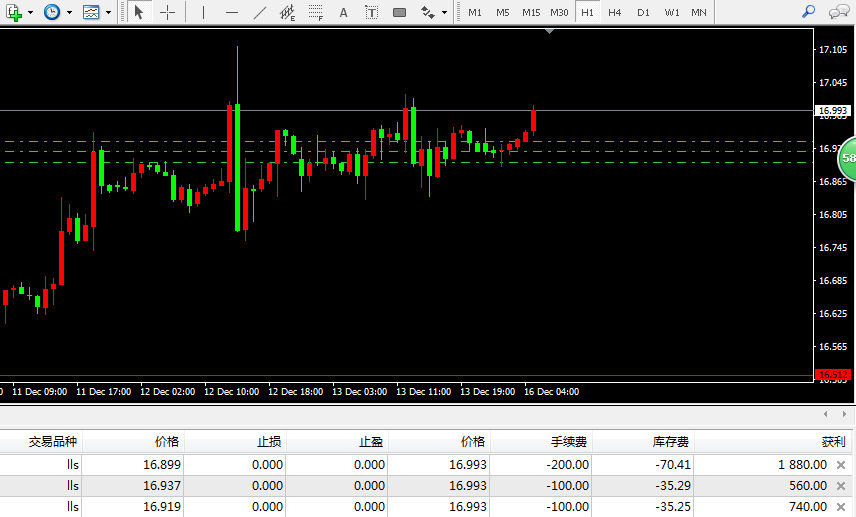856x517 pixels.
Task: Open dropdown arrow next to add indicator icon
Action: point(31,12)
